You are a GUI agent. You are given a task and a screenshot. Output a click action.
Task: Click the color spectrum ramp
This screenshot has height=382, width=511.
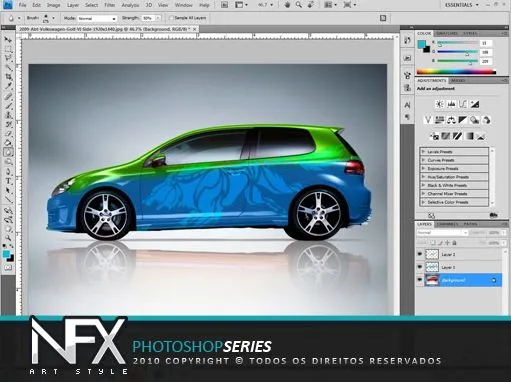(x=456, y=71)
